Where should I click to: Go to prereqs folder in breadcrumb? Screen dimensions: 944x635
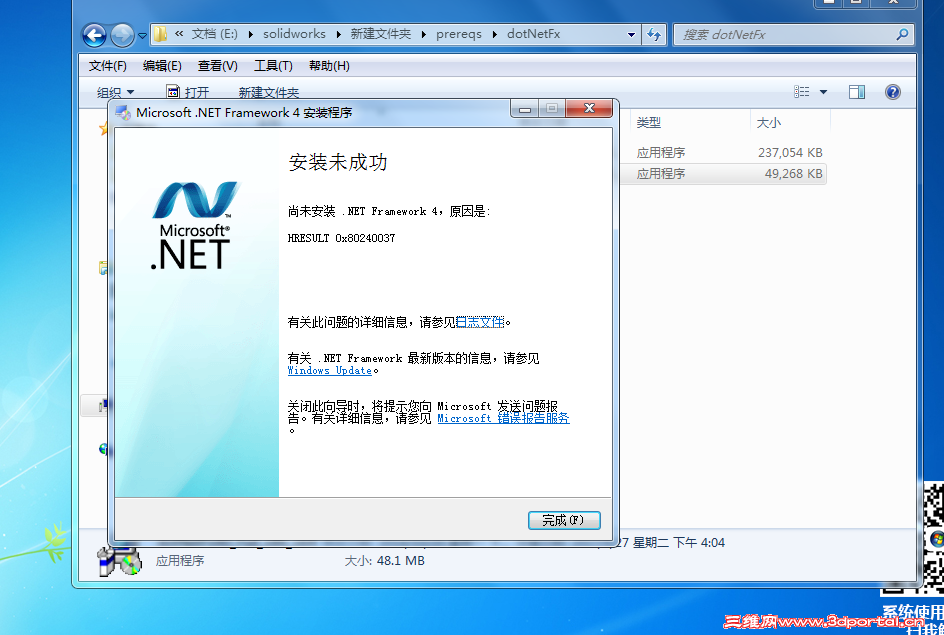pyautogui.click(x=459, y=34)
